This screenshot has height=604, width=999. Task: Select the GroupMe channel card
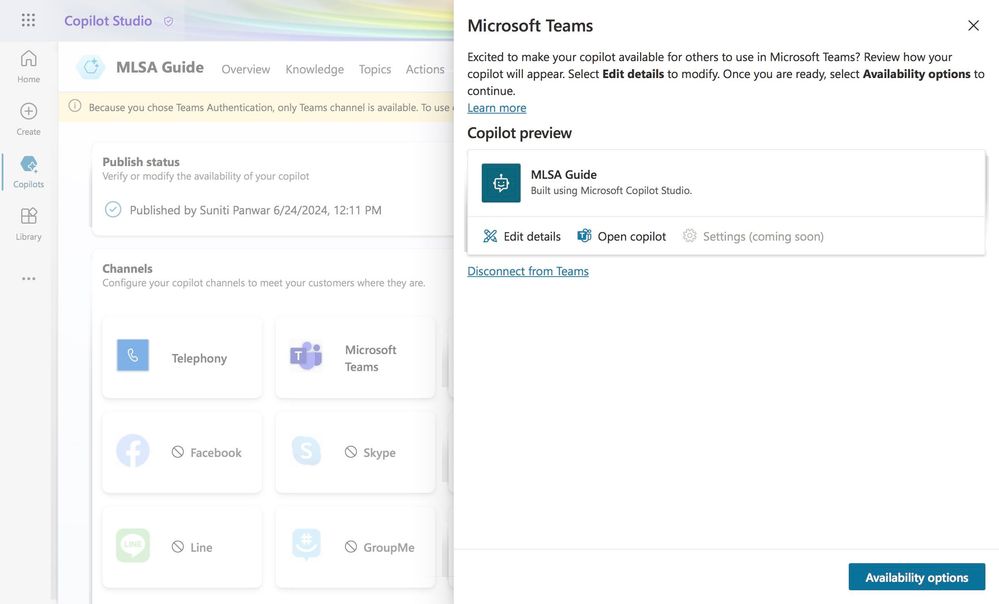point(355,547)
